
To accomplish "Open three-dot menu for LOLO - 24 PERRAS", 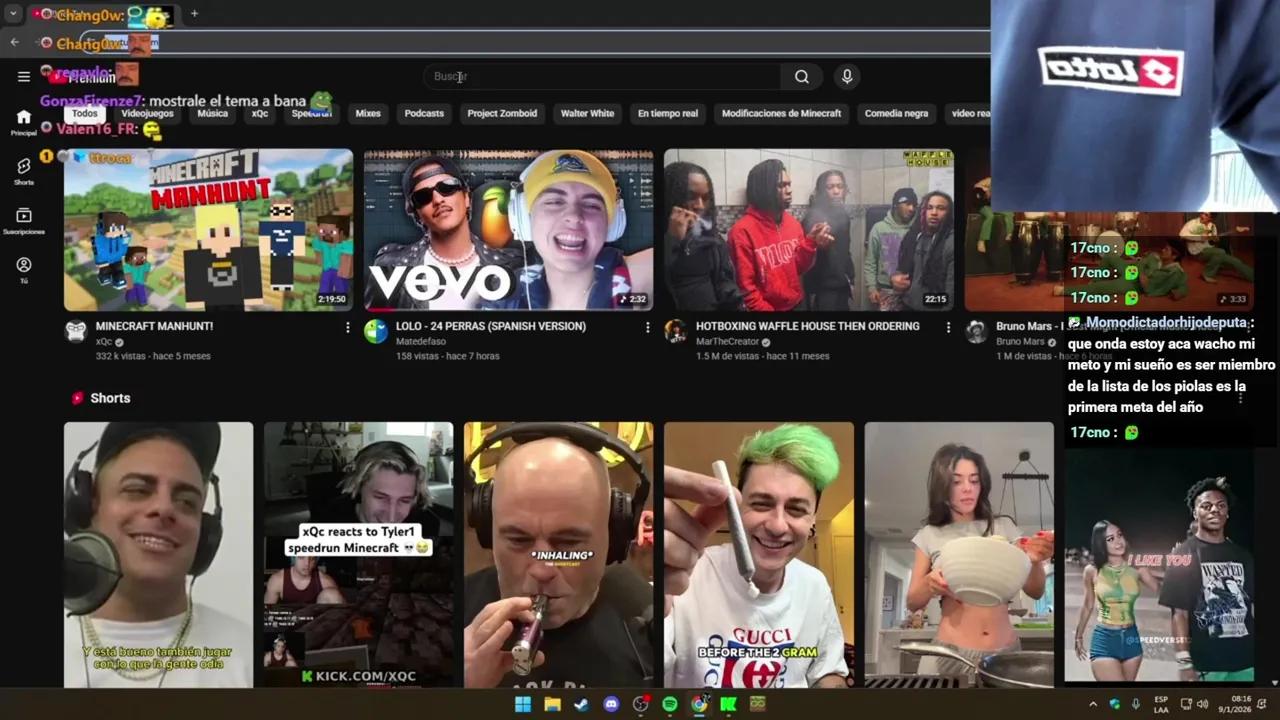I will point(647,326).
